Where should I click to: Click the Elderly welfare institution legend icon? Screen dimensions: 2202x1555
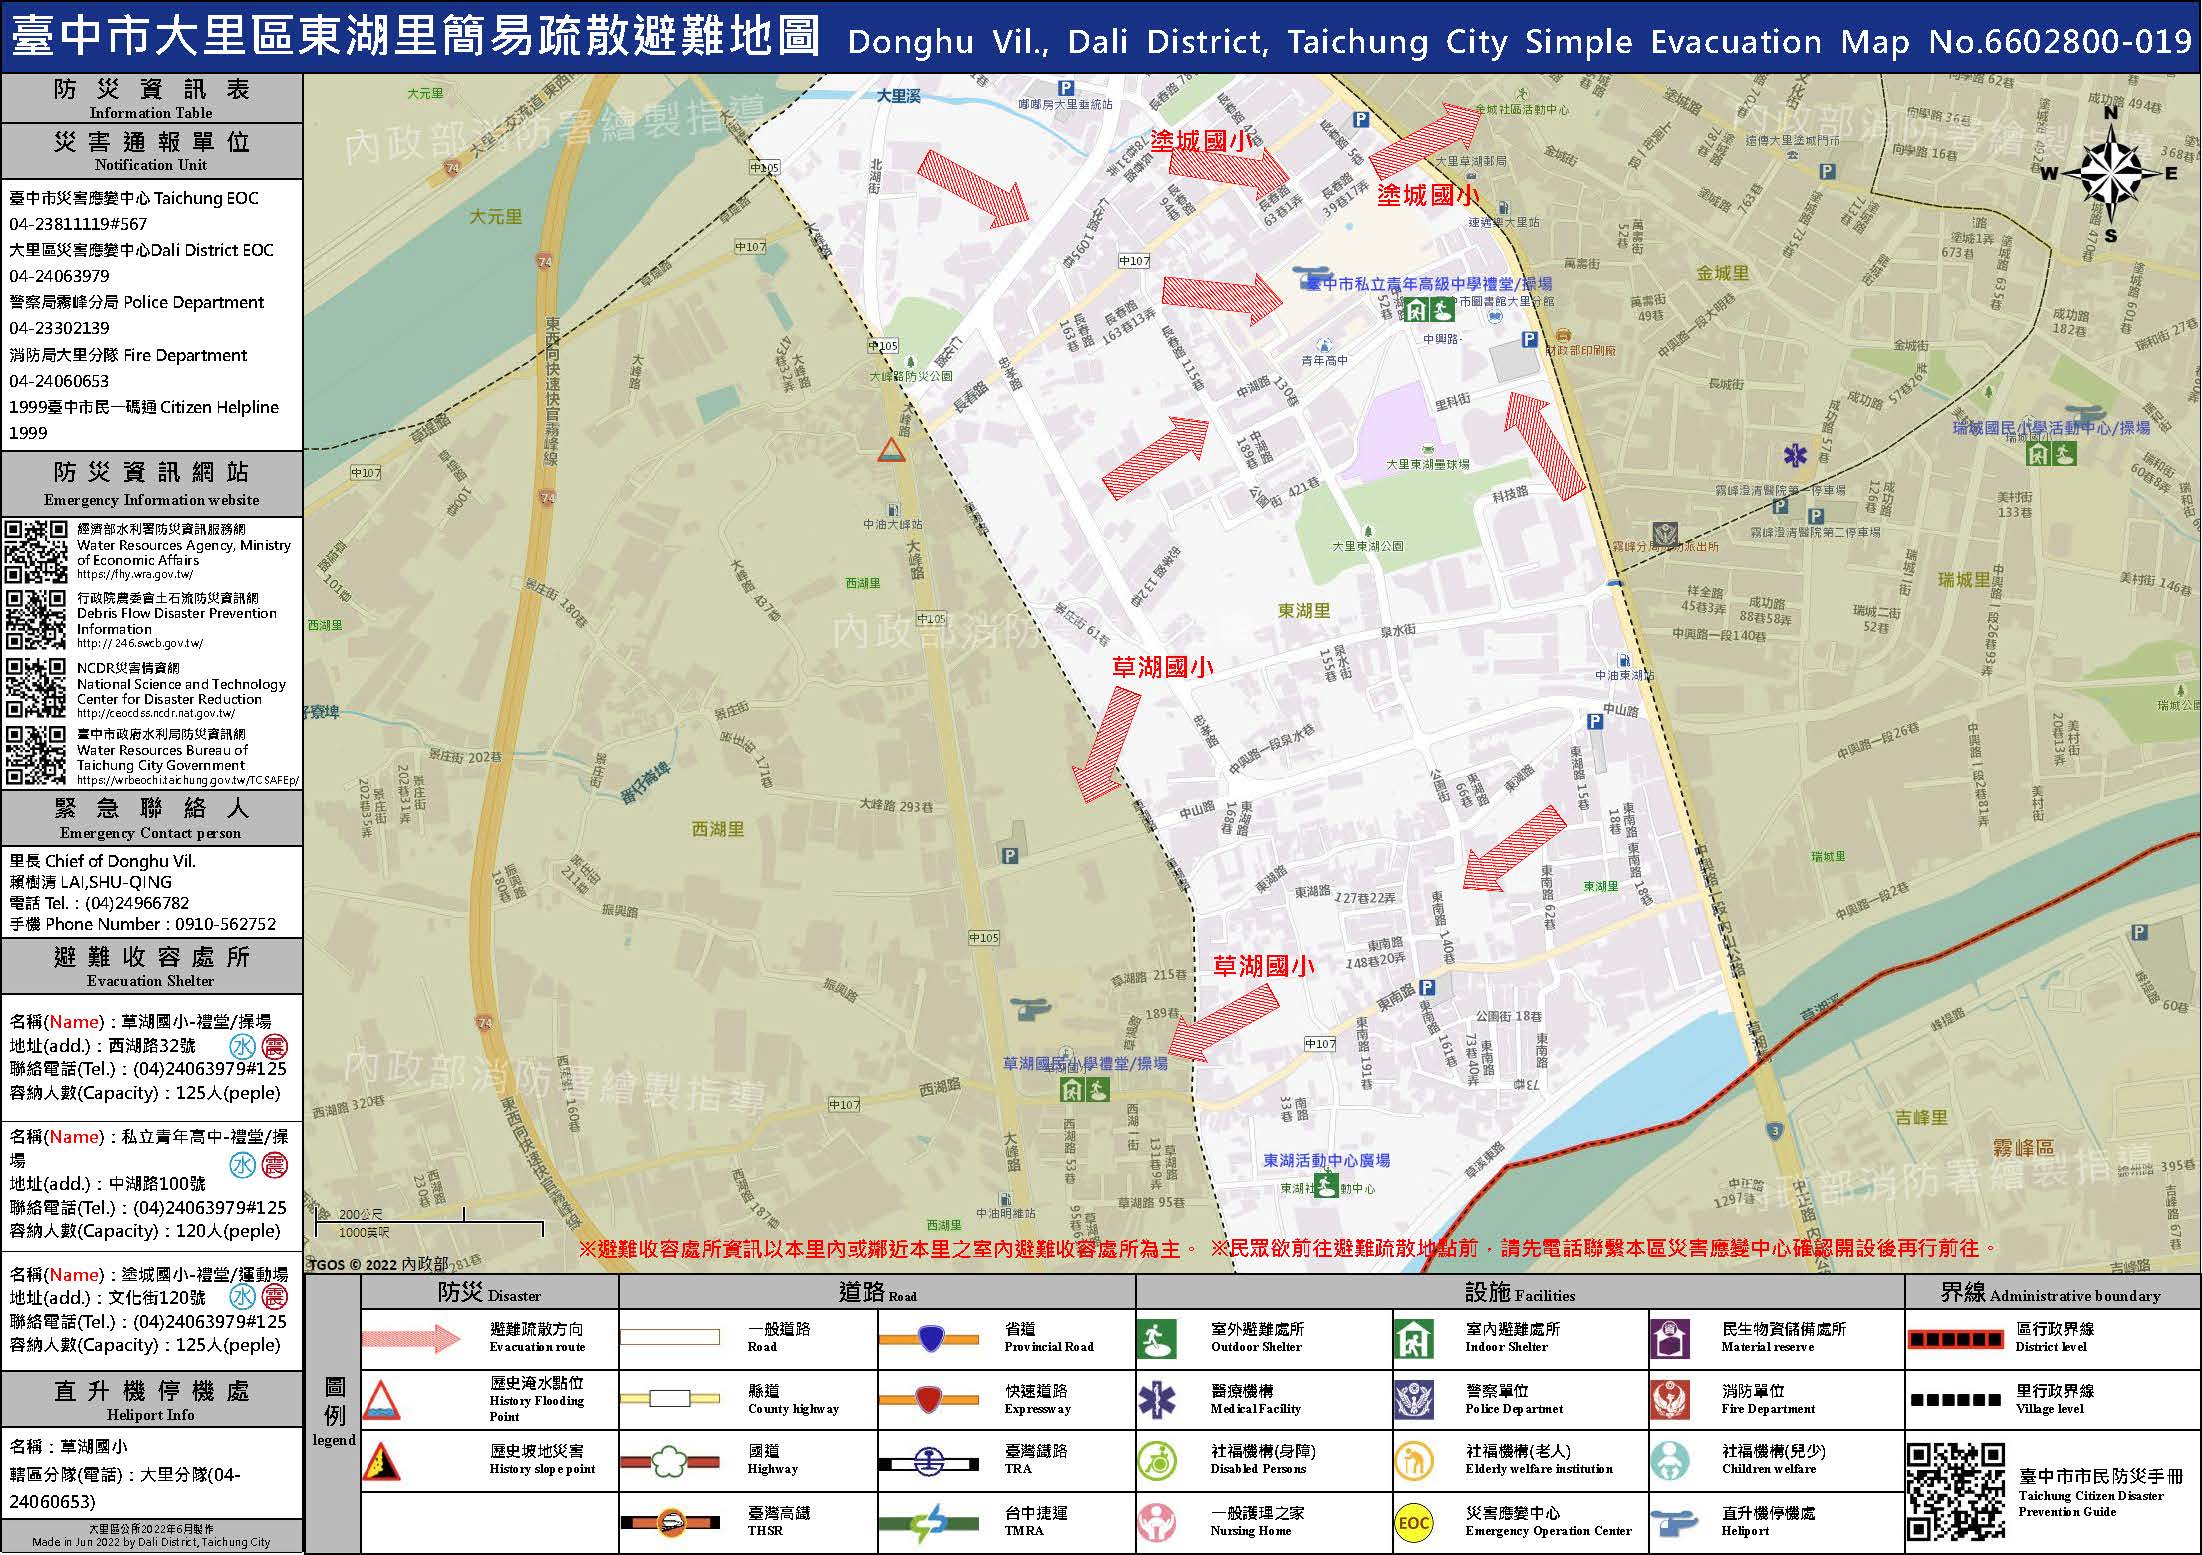(x=1414, y=1461)
